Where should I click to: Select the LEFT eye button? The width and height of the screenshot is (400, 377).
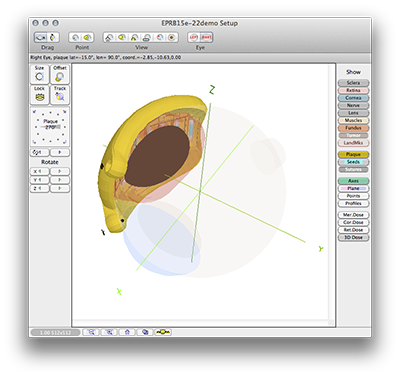[194, 37]
